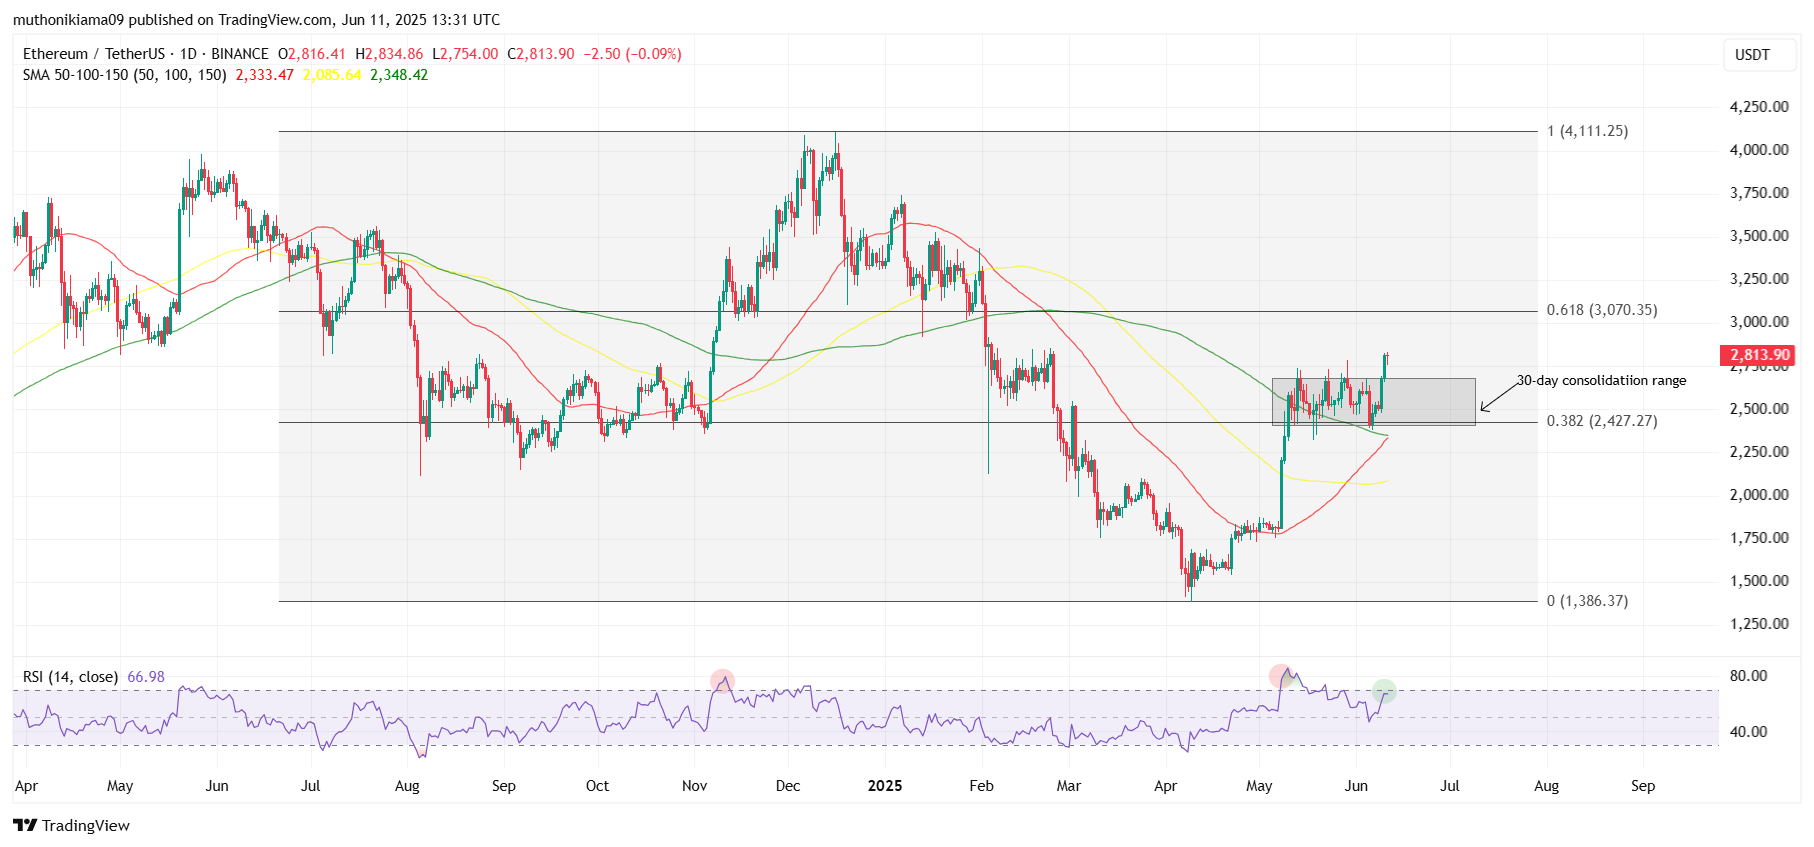Click the arrow pointing at consolidation box
The image size is (1814, 847).
pos(1499,396)
